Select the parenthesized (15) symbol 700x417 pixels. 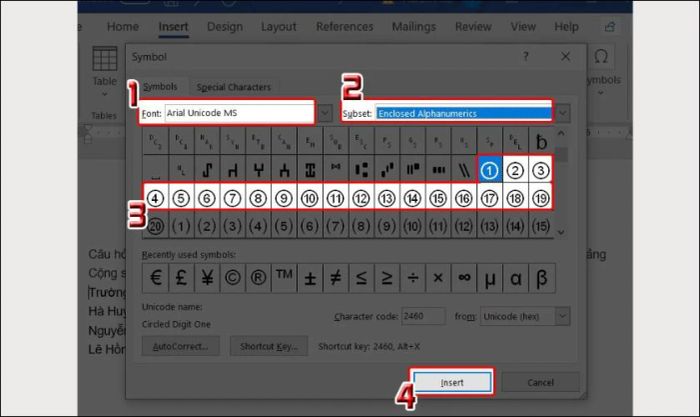tap(541, 226)
